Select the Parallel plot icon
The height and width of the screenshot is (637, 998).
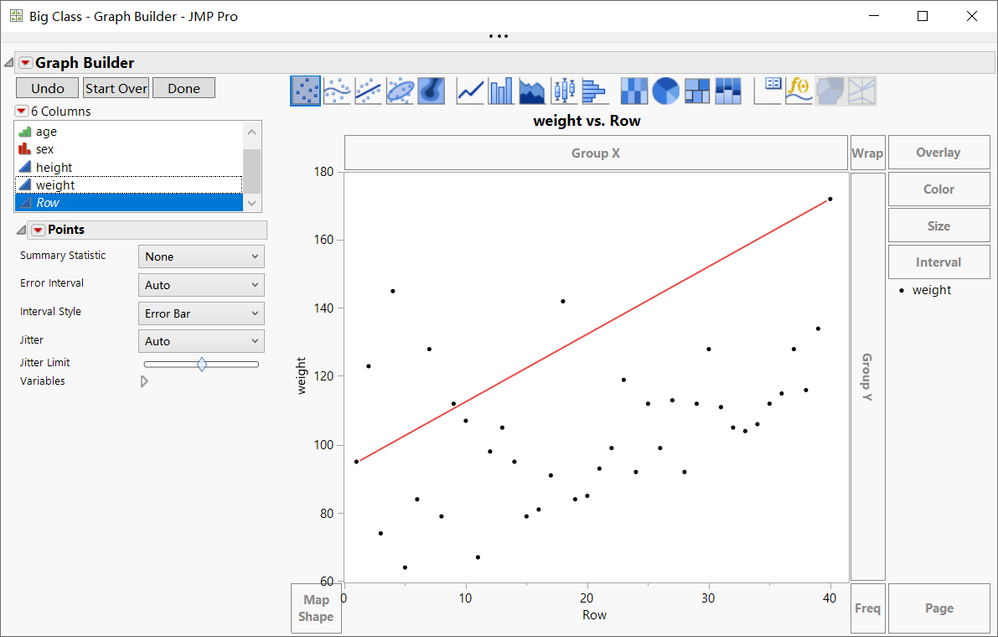(861, 90)
